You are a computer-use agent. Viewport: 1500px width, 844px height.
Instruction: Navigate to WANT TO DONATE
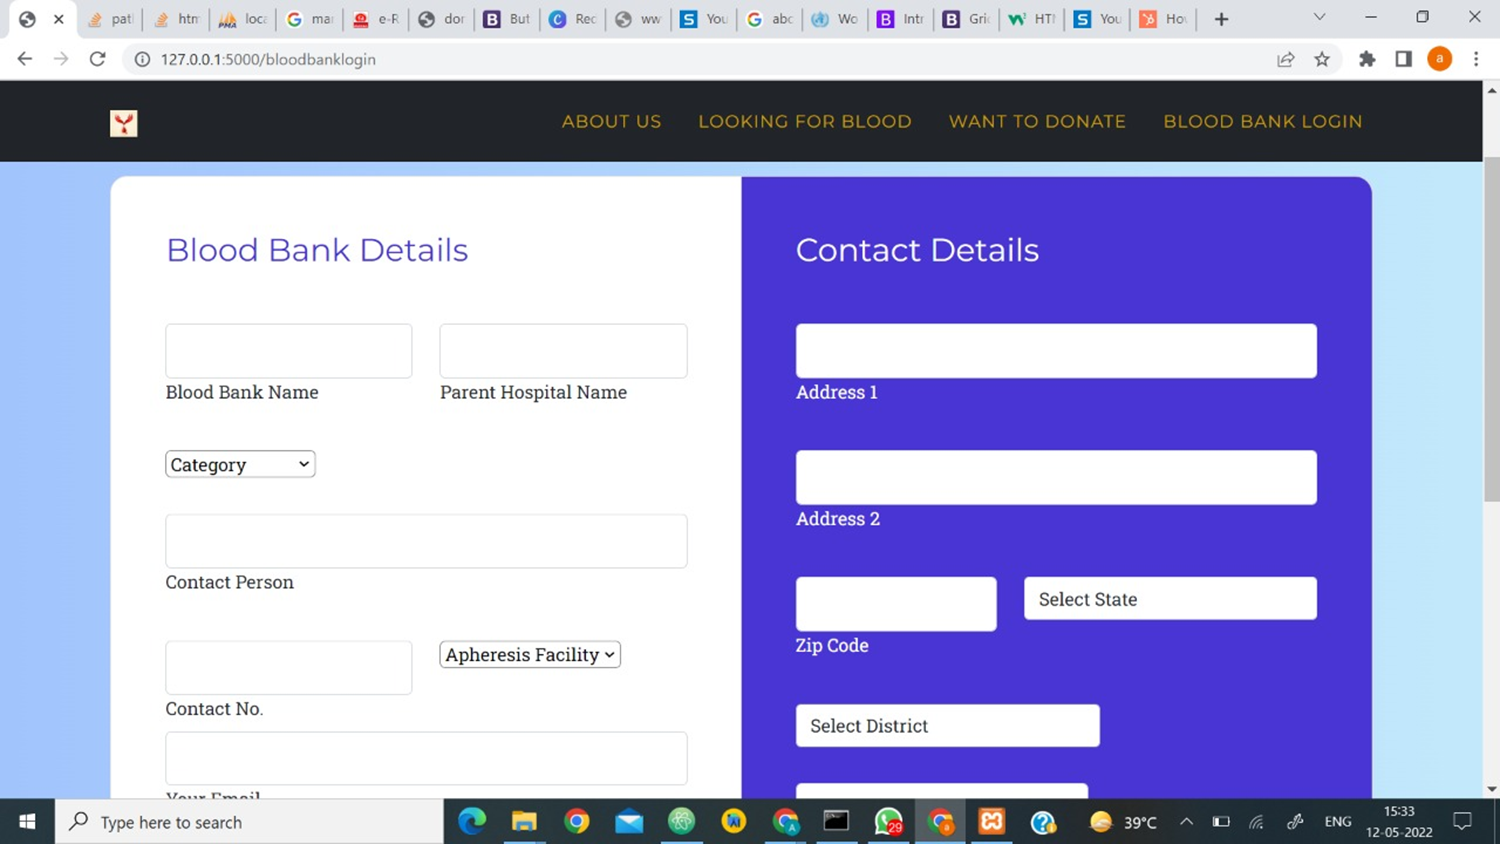tap(1037, 121)
